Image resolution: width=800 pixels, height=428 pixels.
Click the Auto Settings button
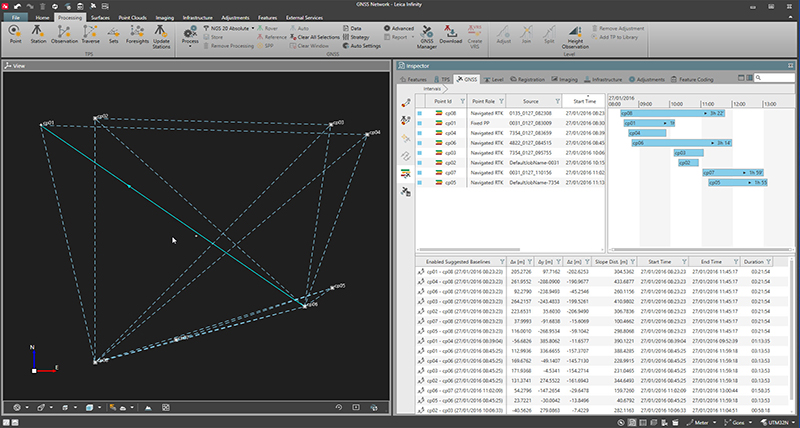click(x=362, y=47)
